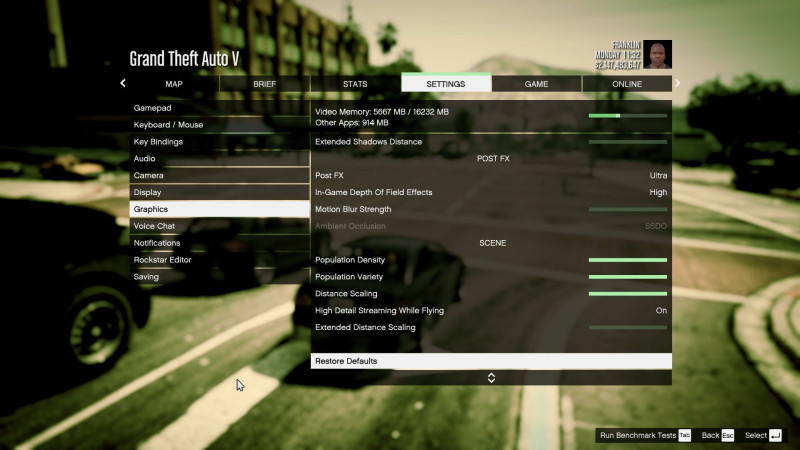Click the Video Memory text
Screen dimensions: 800x450
[x=382, y=112]
